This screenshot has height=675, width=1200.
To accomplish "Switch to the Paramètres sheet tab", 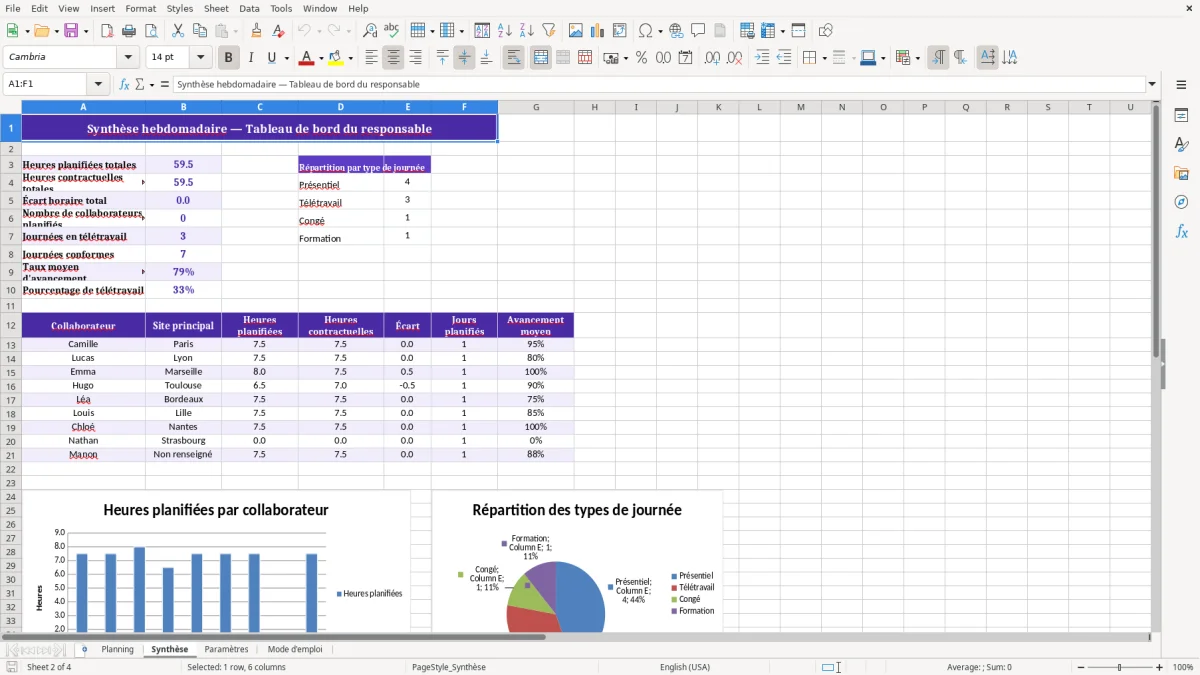I will [x=226, y=649].
